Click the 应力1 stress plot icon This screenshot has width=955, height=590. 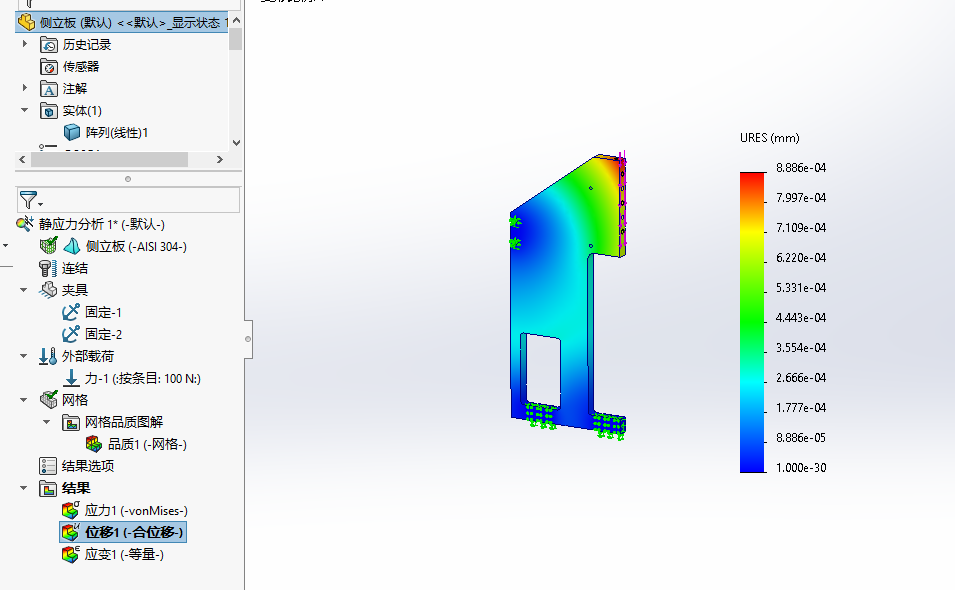coord(71,510)
